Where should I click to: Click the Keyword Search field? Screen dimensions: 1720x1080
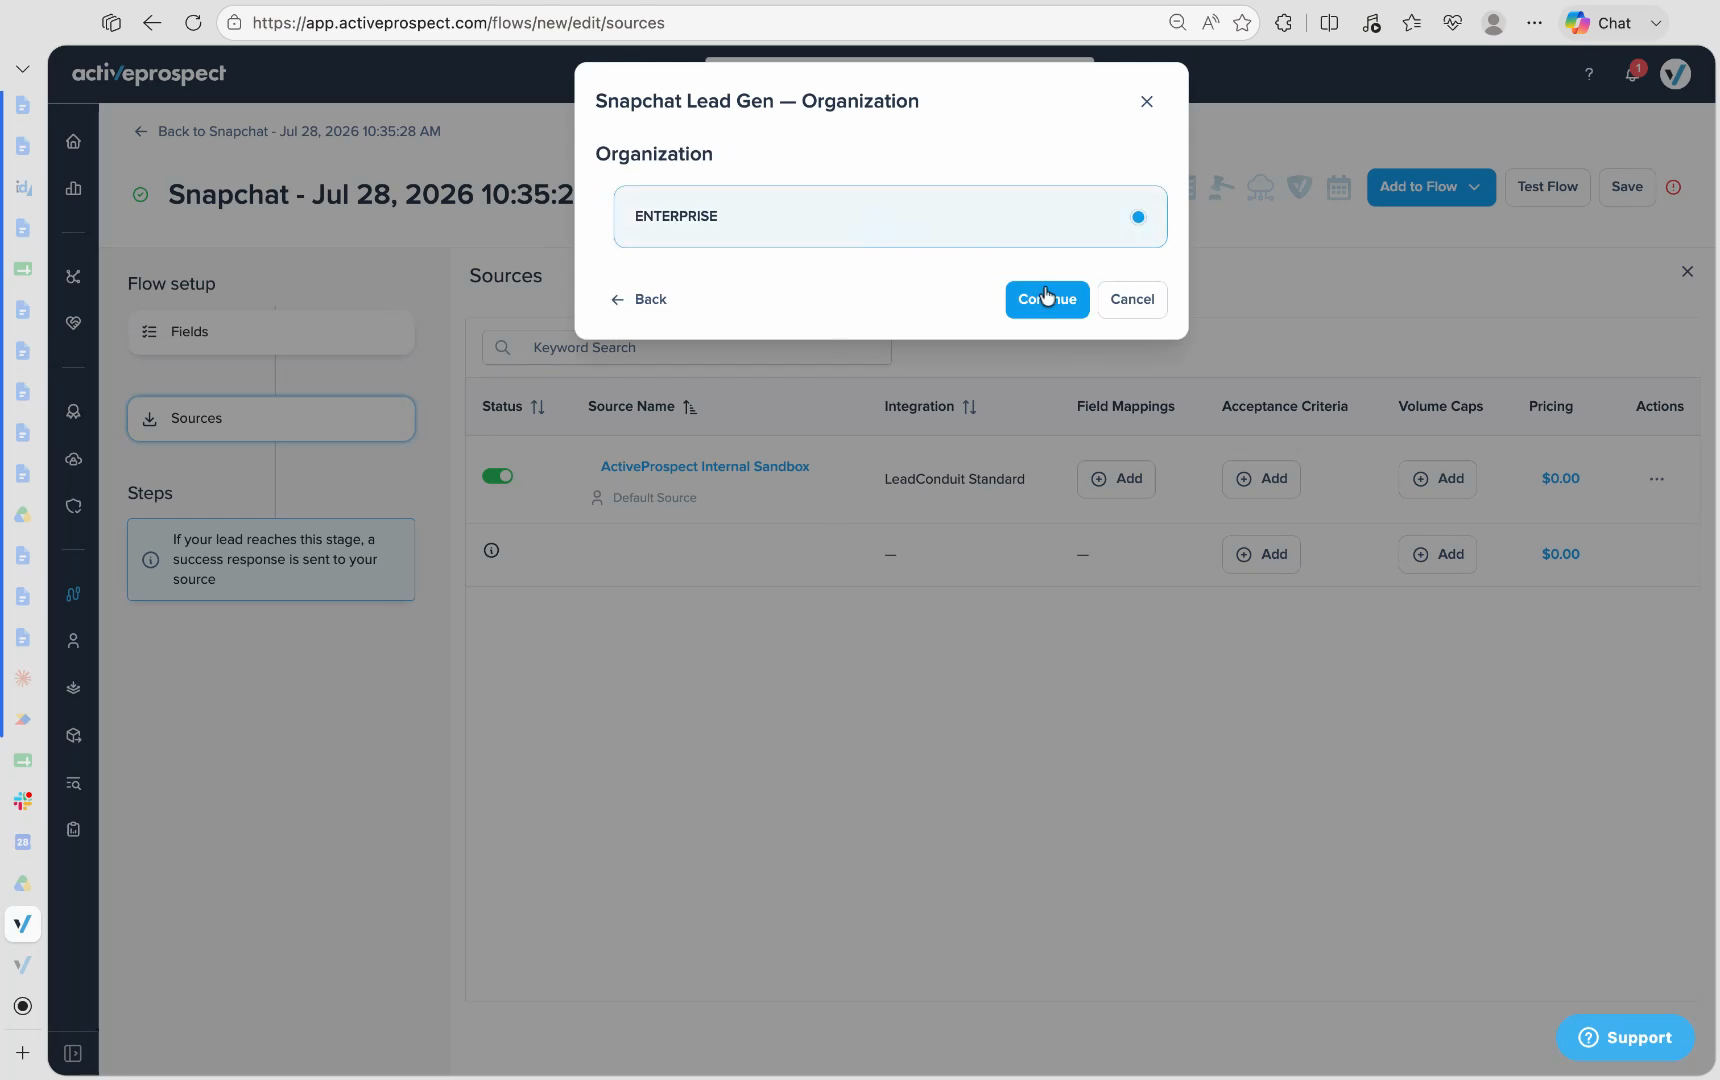tap(686, 348)
